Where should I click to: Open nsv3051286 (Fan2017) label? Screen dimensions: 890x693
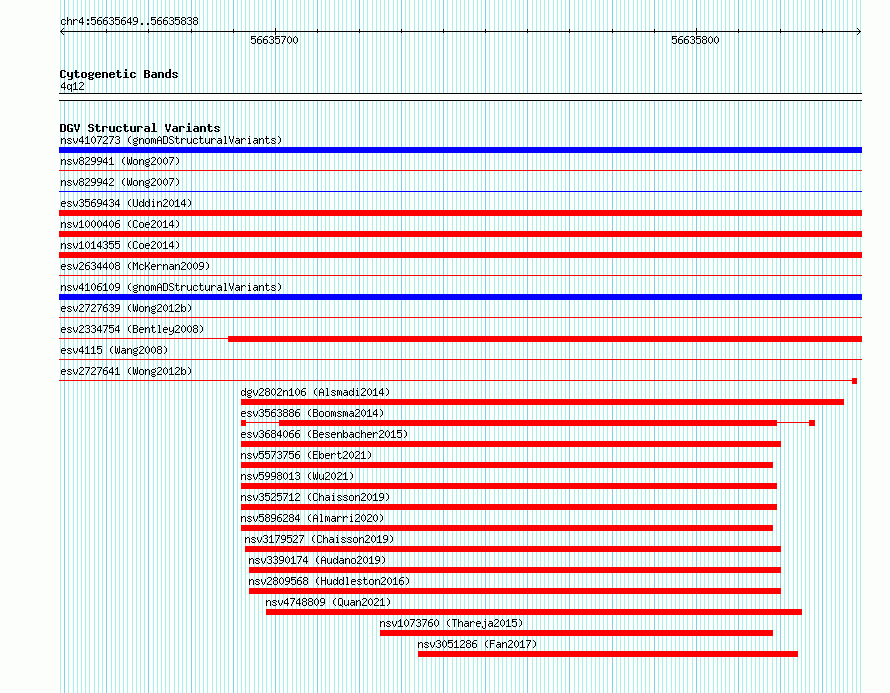(x=477, y=644)
